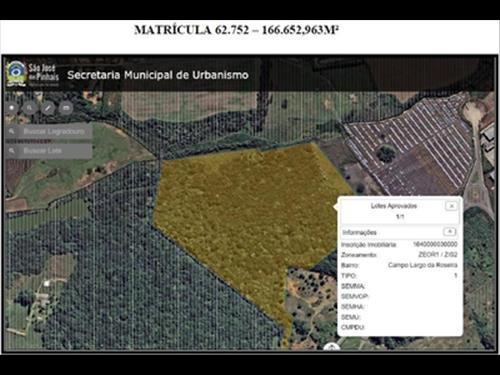This screenshot has height=375, width=500.
Task: Click the SEMVOP label in the popup
Action: (355, 296)
